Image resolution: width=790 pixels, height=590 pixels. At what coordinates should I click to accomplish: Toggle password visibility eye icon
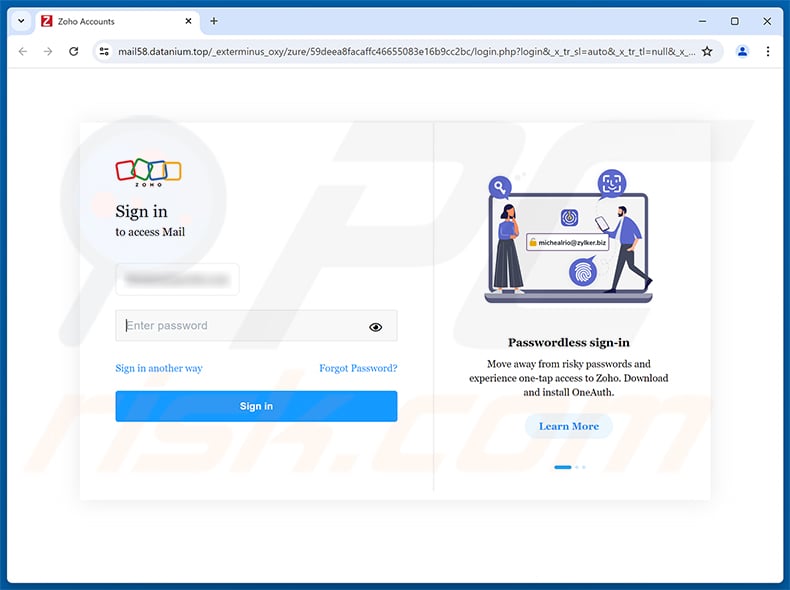click(x=375, y=327)
